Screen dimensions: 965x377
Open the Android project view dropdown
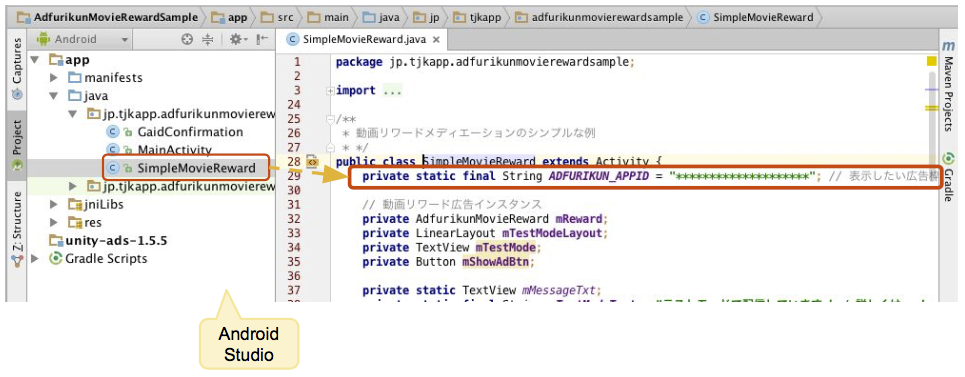[x=83, y=39]
